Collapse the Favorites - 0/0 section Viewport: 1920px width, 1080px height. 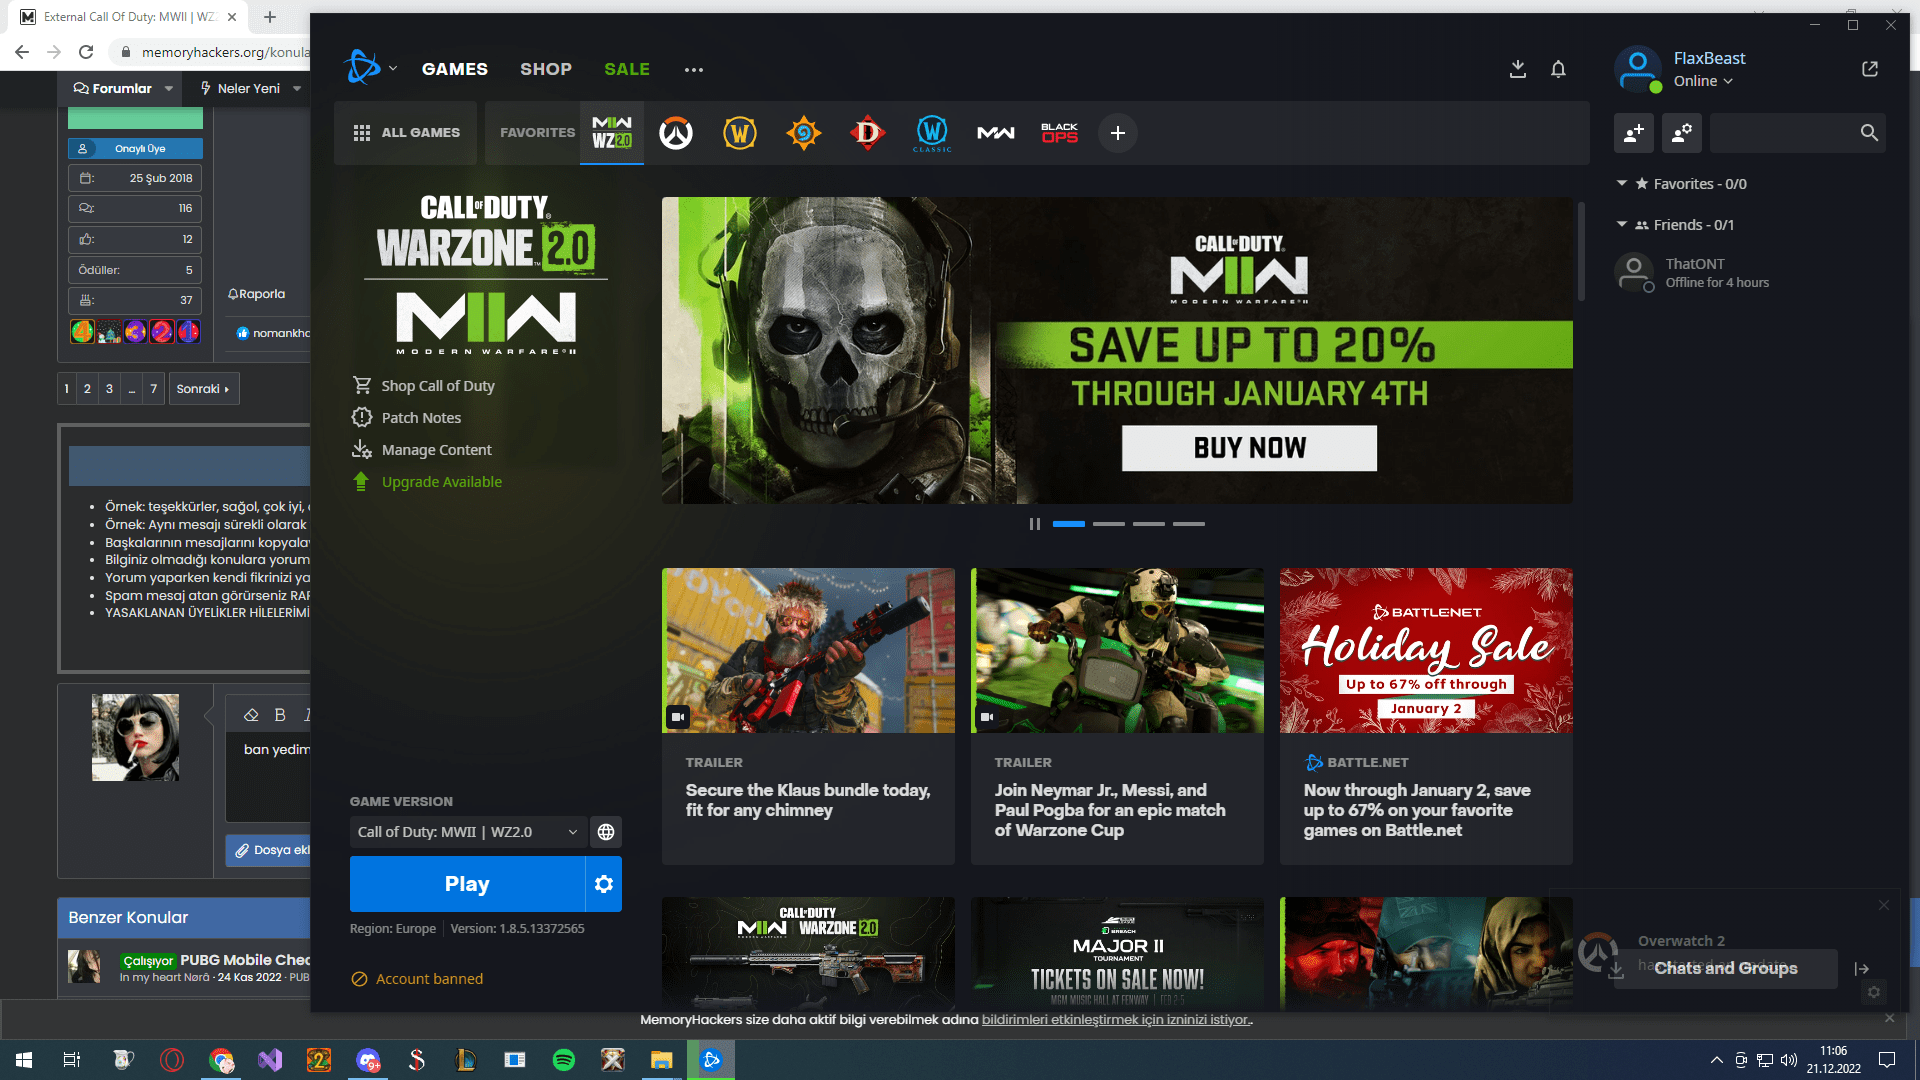pos(1622,184)
